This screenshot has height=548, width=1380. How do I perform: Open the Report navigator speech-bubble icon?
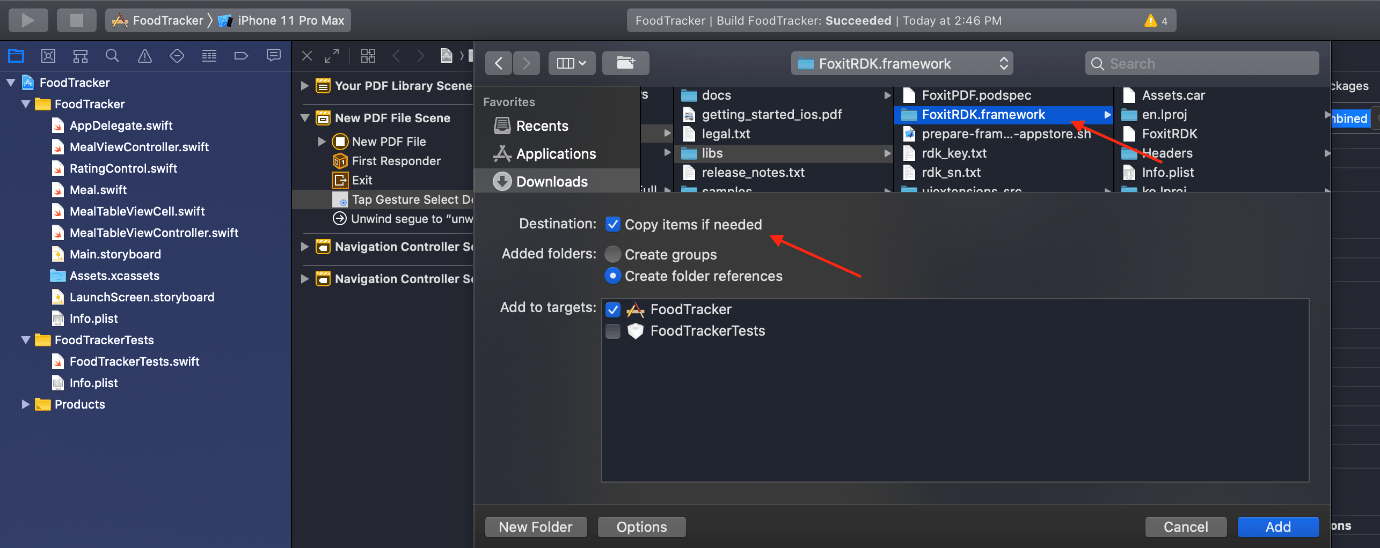click(273, 56)
